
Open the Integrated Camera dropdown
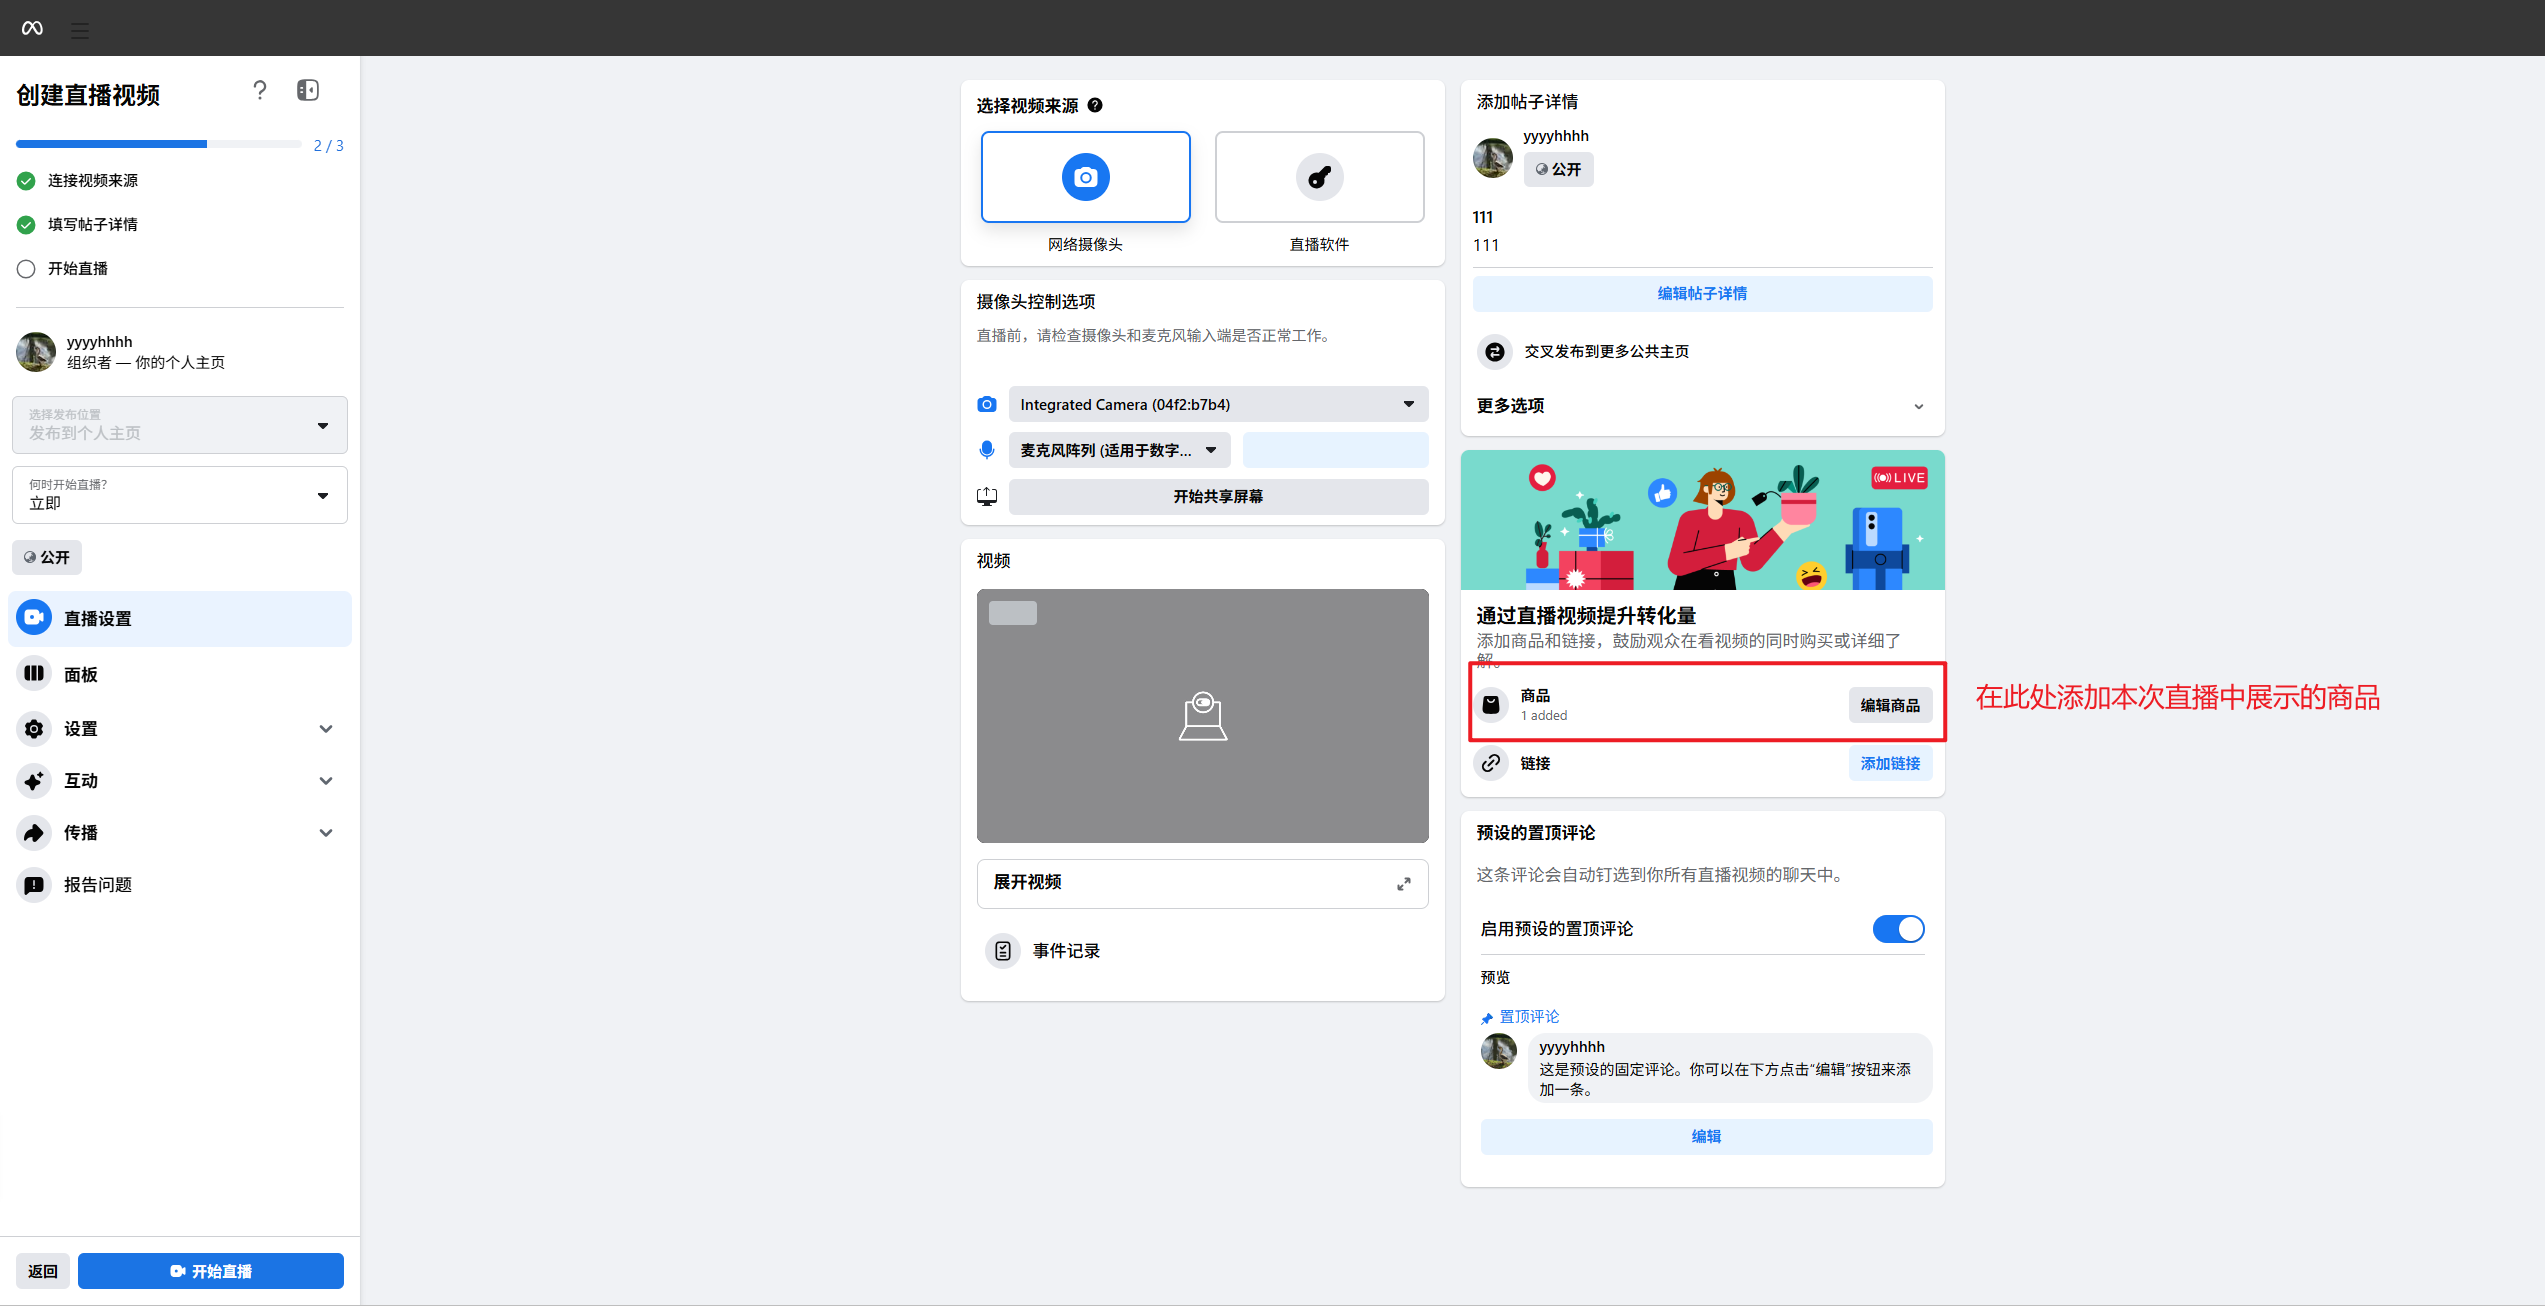1218,404
